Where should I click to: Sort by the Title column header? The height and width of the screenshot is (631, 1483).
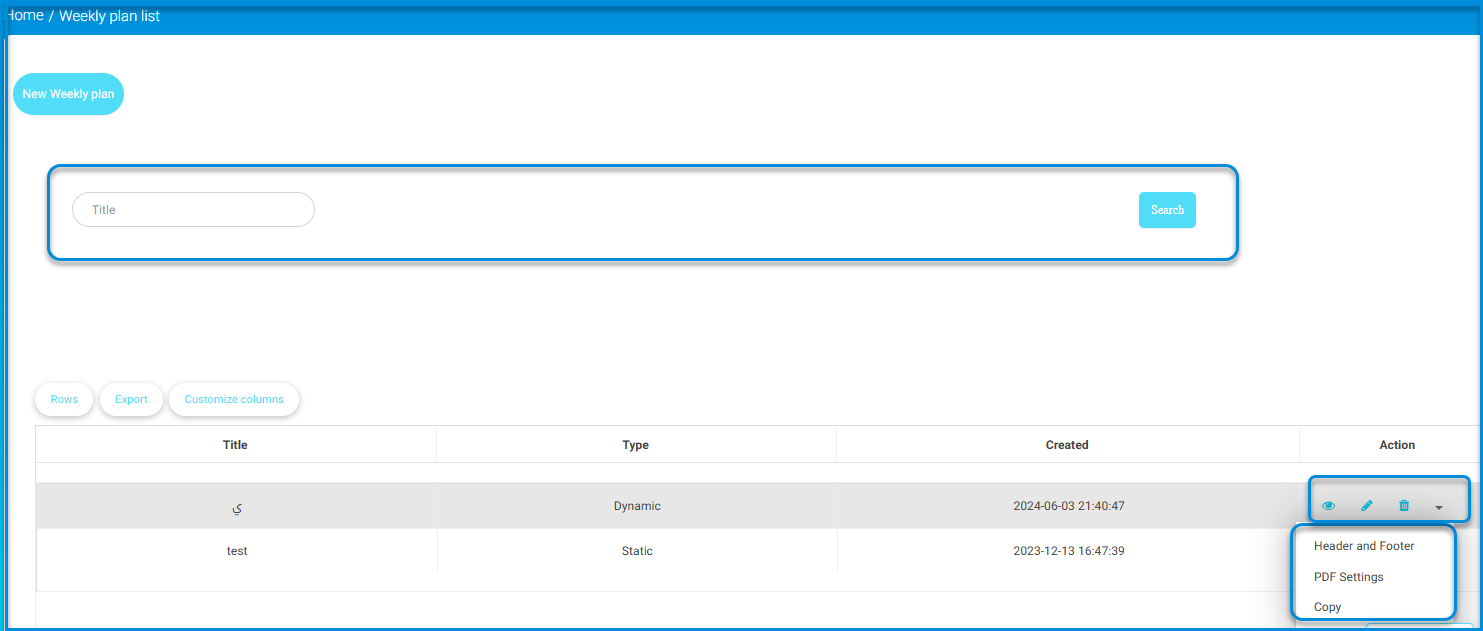[236, 445]
